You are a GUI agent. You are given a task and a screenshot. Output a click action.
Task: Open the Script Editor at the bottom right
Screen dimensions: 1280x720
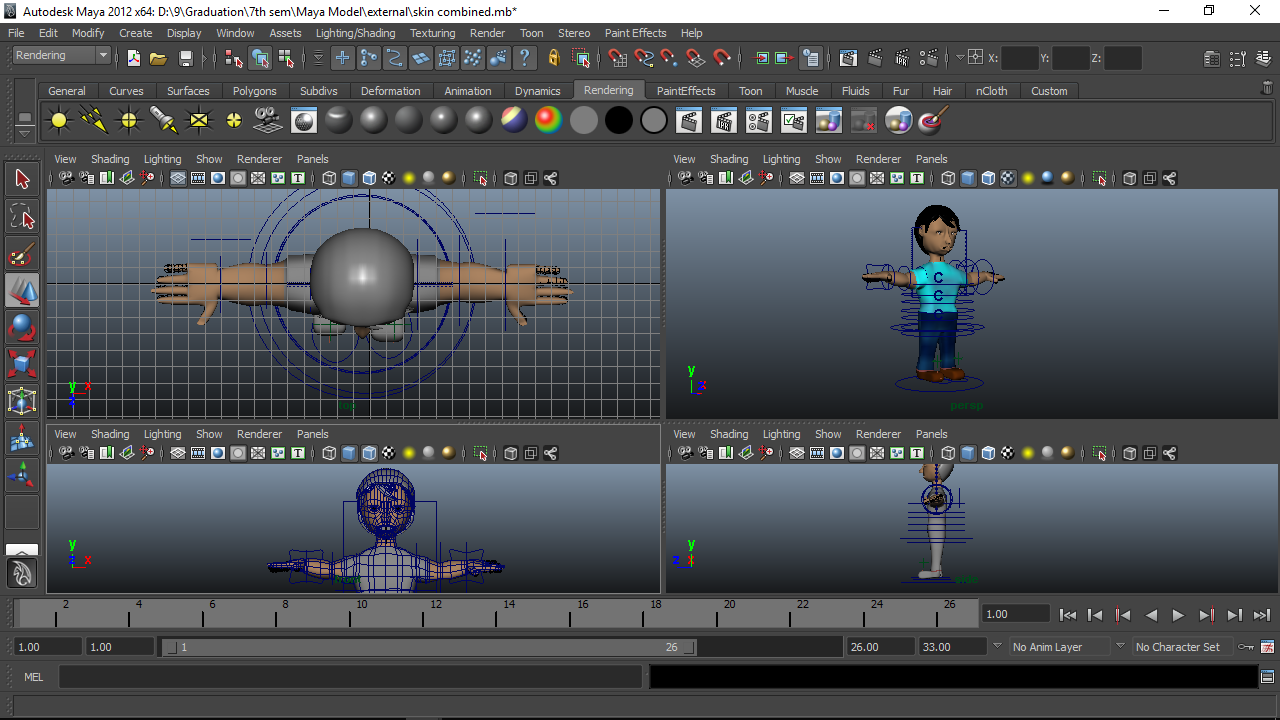pos(1267,677)
